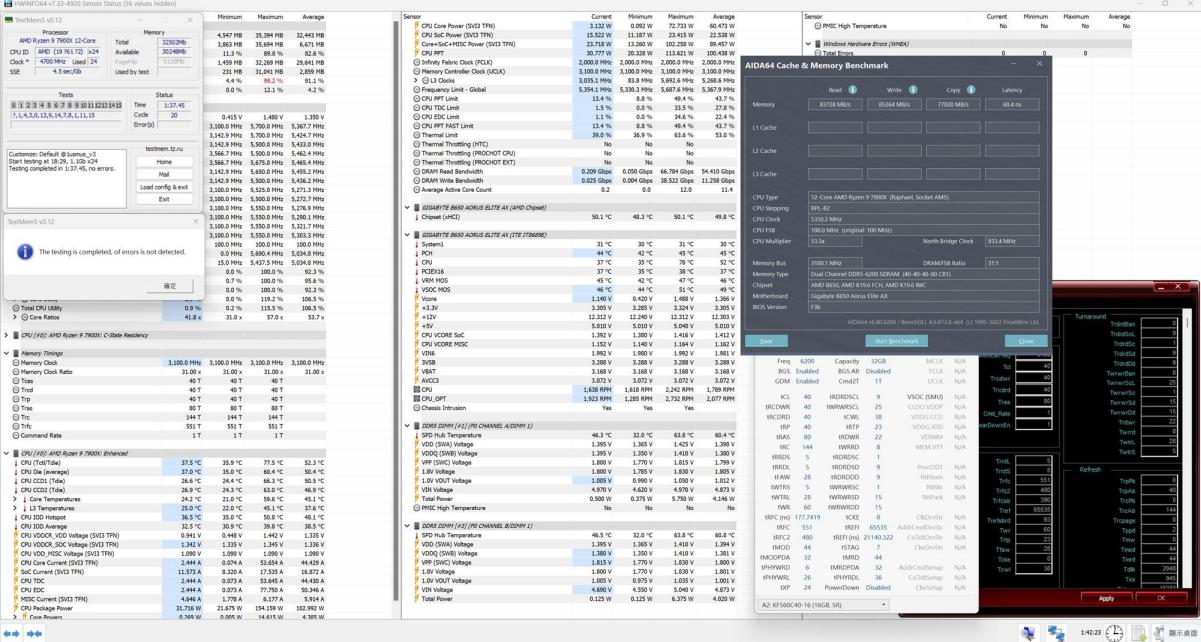Click the fan icon beside CPU_OPT row
1201x642 pixels.
pyautogui.click(x=417, y=399)
